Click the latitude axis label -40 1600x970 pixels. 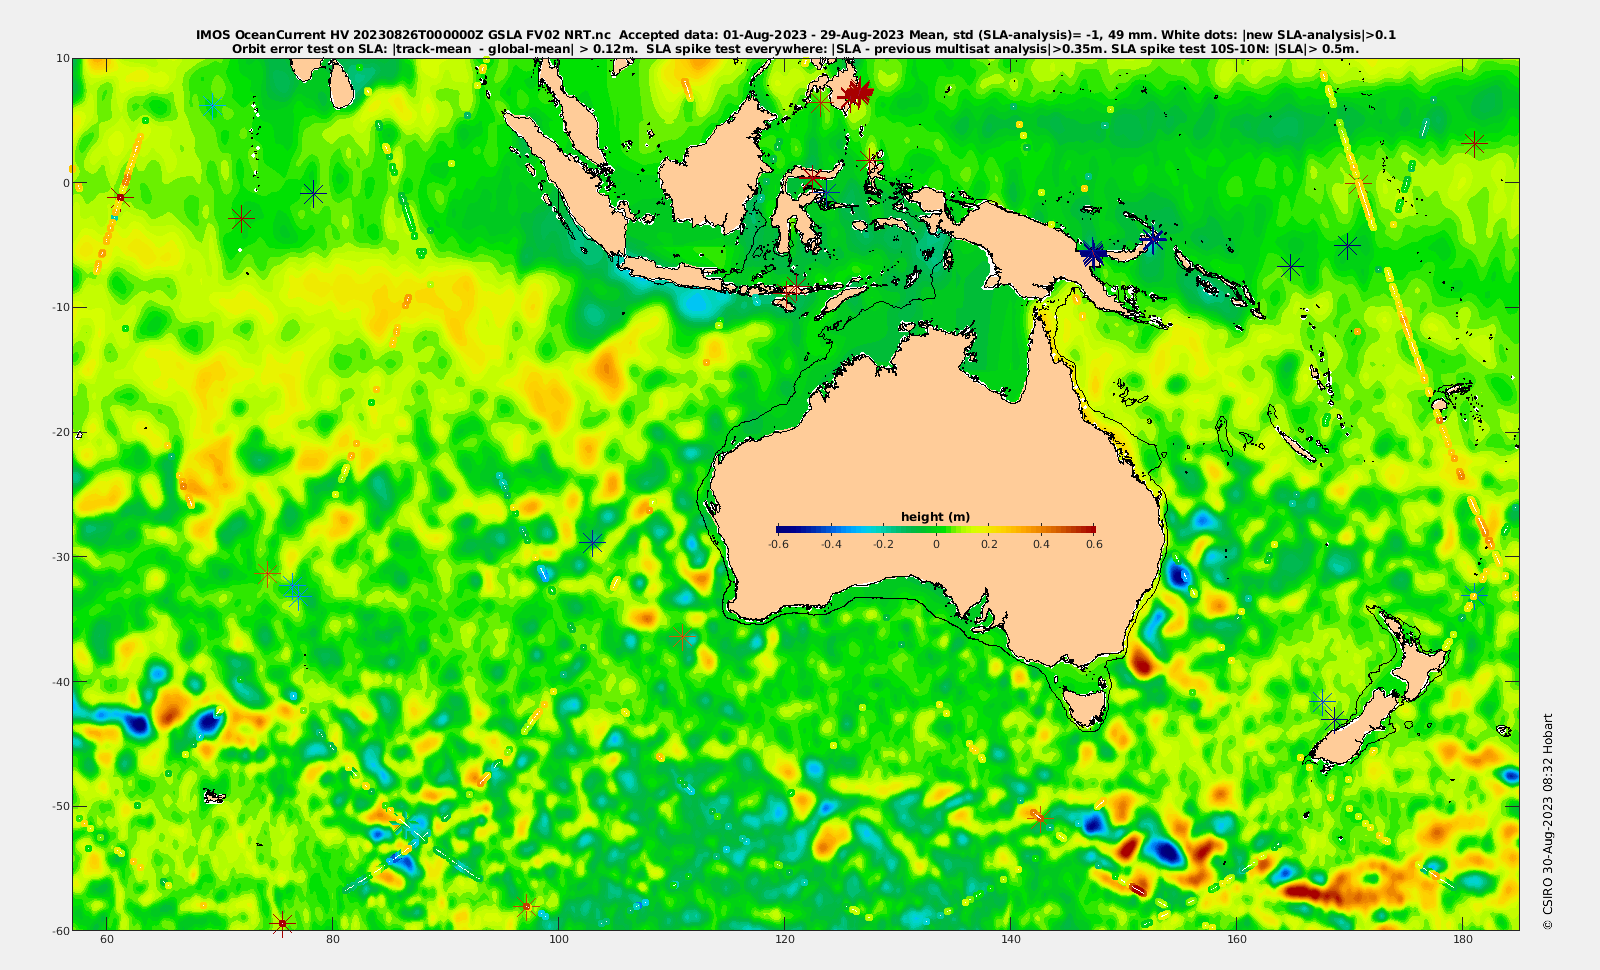[59, 682]
